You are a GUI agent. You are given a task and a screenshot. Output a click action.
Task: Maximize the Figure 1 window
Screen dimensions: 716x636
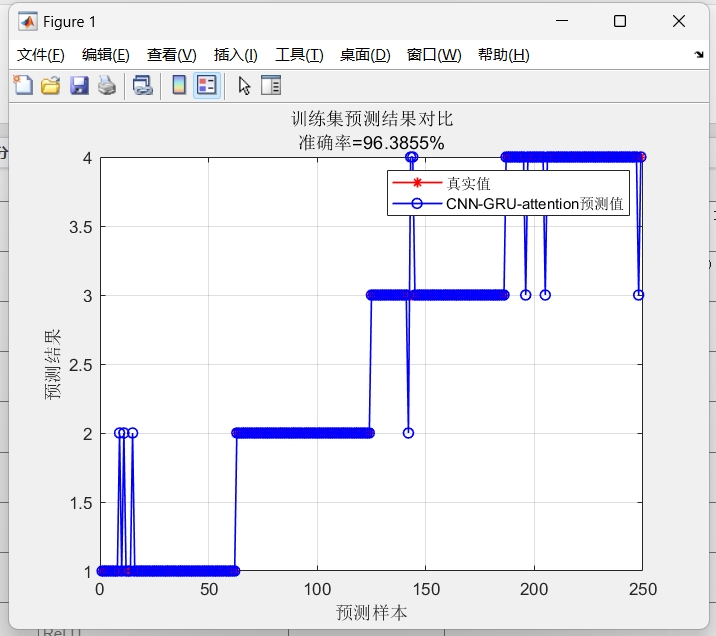tap(620, 21)
